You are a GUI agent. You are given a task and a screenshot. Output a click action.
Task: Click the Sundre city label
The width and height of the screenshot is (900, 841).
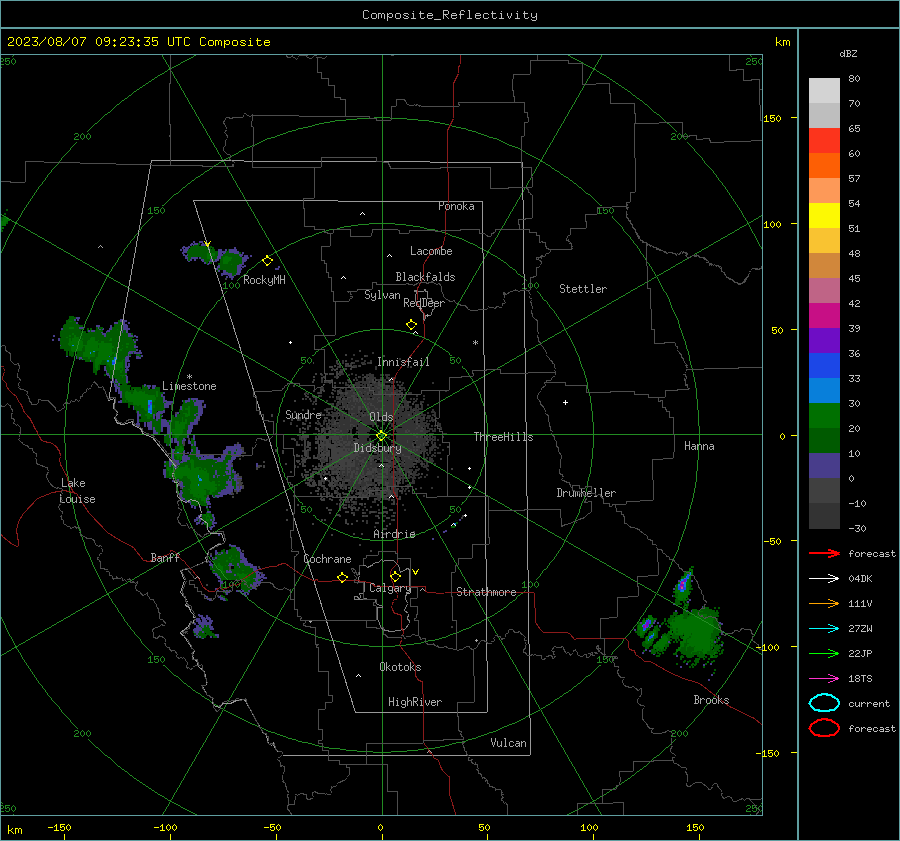coord(303,414)
